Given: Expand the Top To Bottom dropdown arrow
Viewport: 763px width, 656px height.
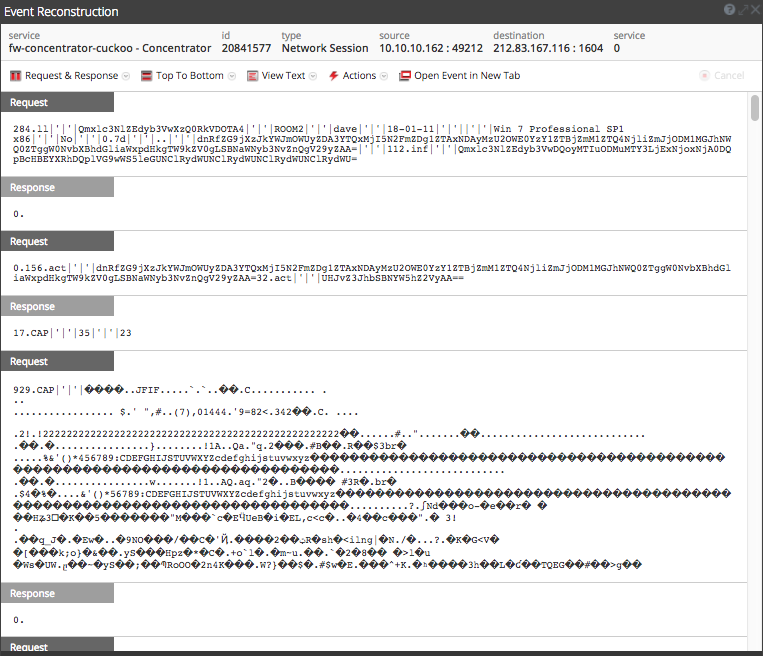Looking at the screenshot, I should (x=232, y=76).
